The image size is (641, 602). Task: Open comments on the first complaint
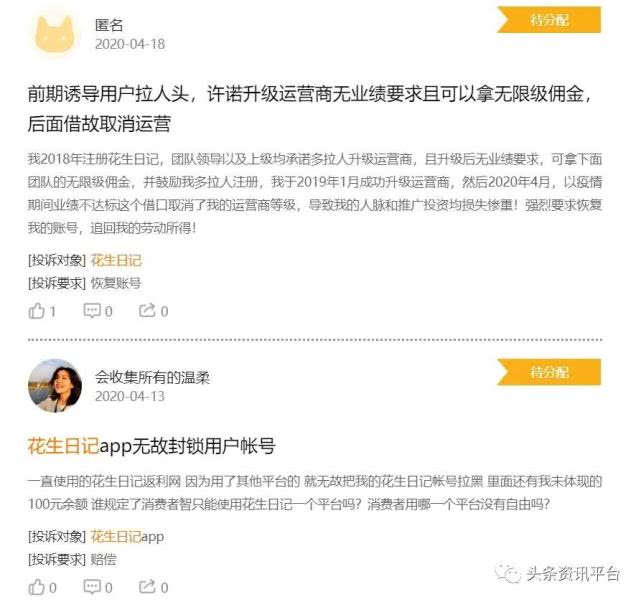[92, 311]
